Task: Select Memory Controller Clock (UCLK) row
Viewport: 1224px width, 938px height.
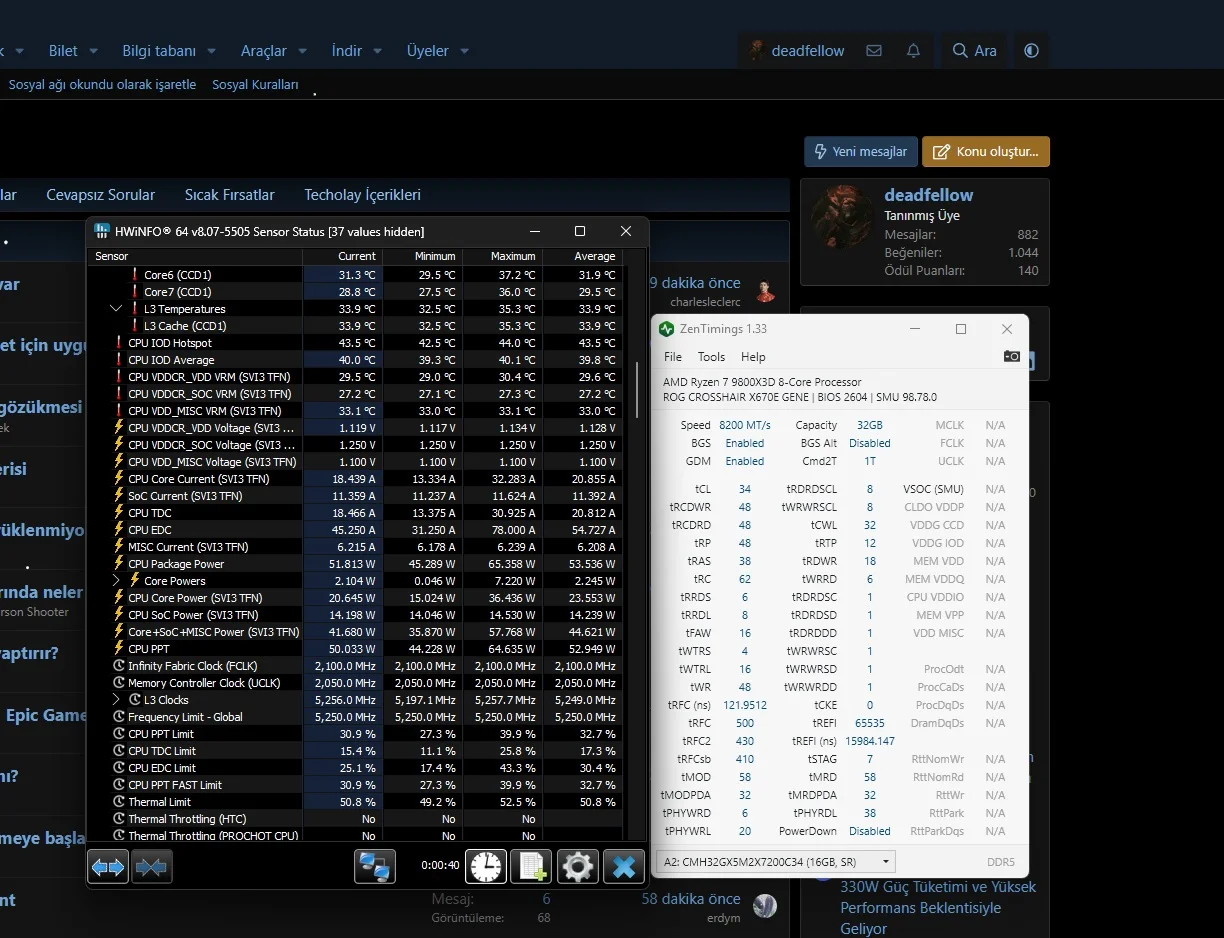Action: tap(355, 683)
